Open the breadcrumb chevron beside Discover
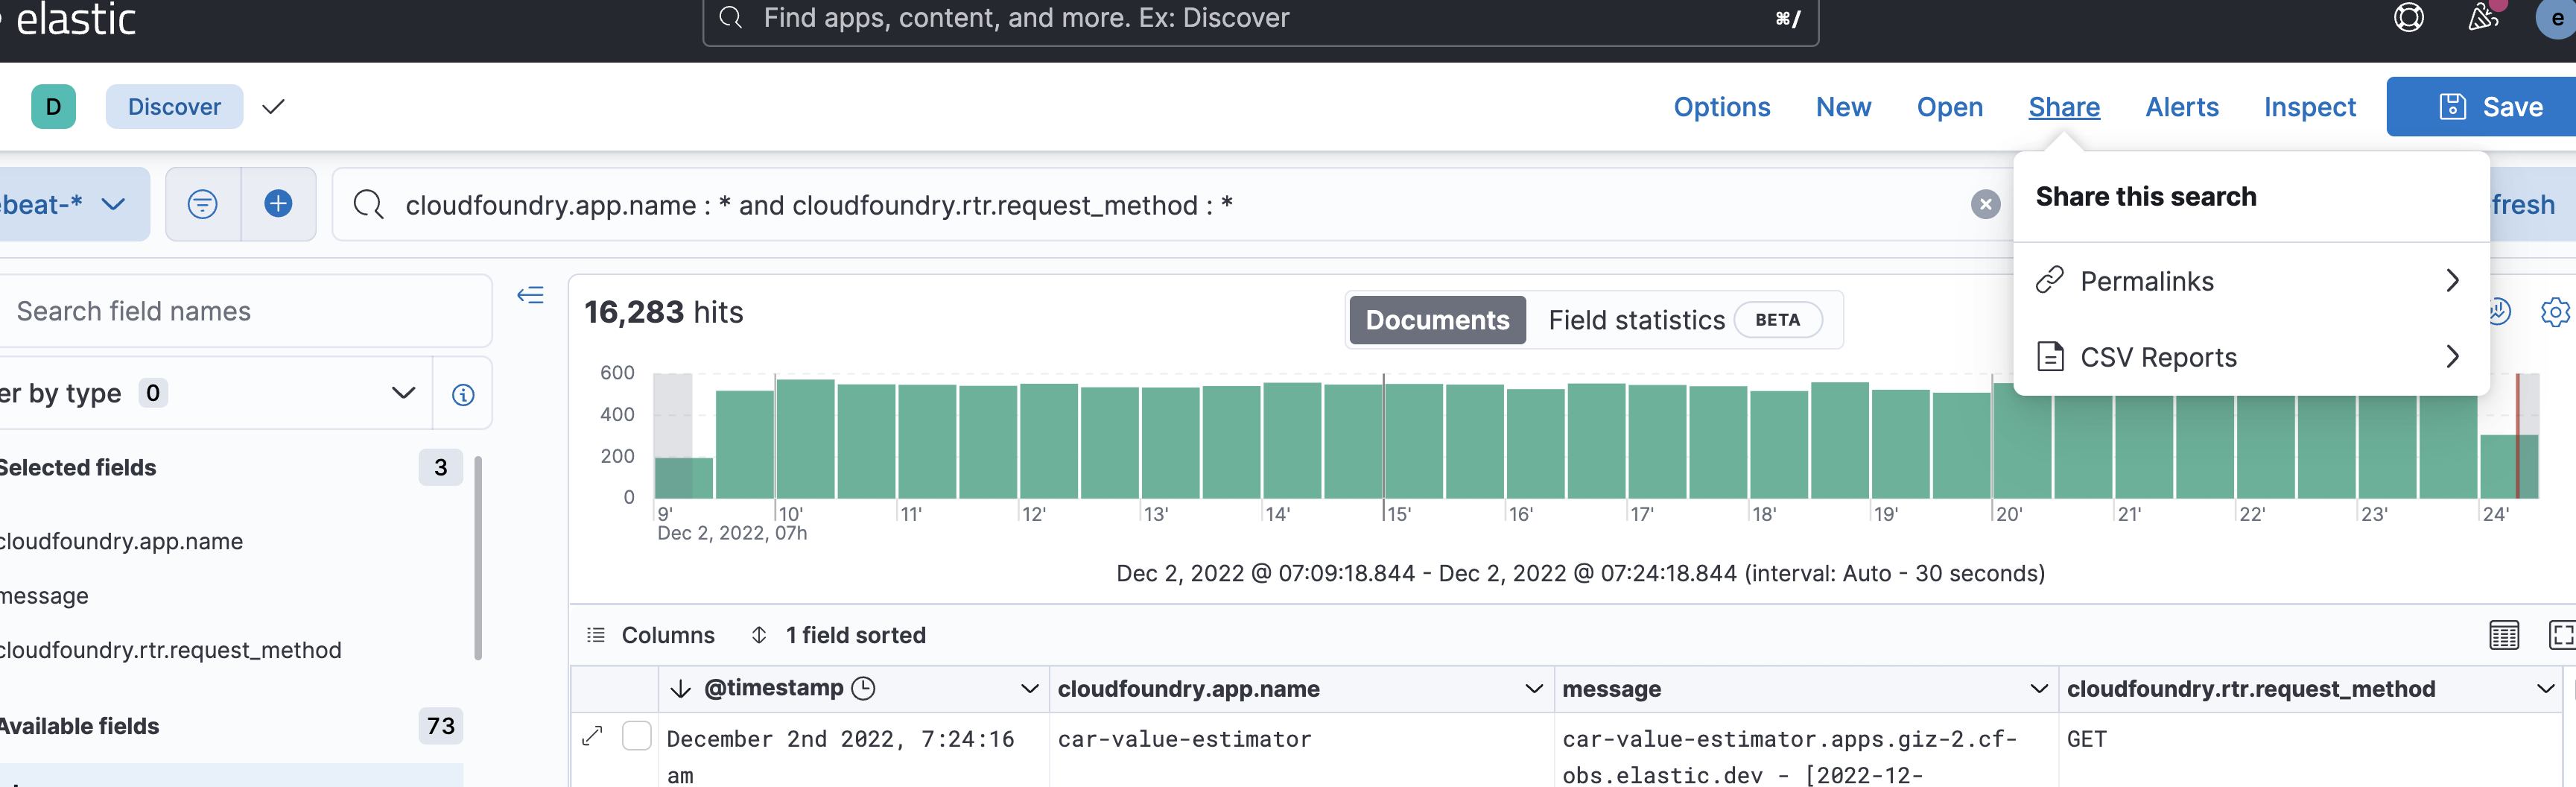Viewport: 2576px width, 787px height. pos(273,106)
